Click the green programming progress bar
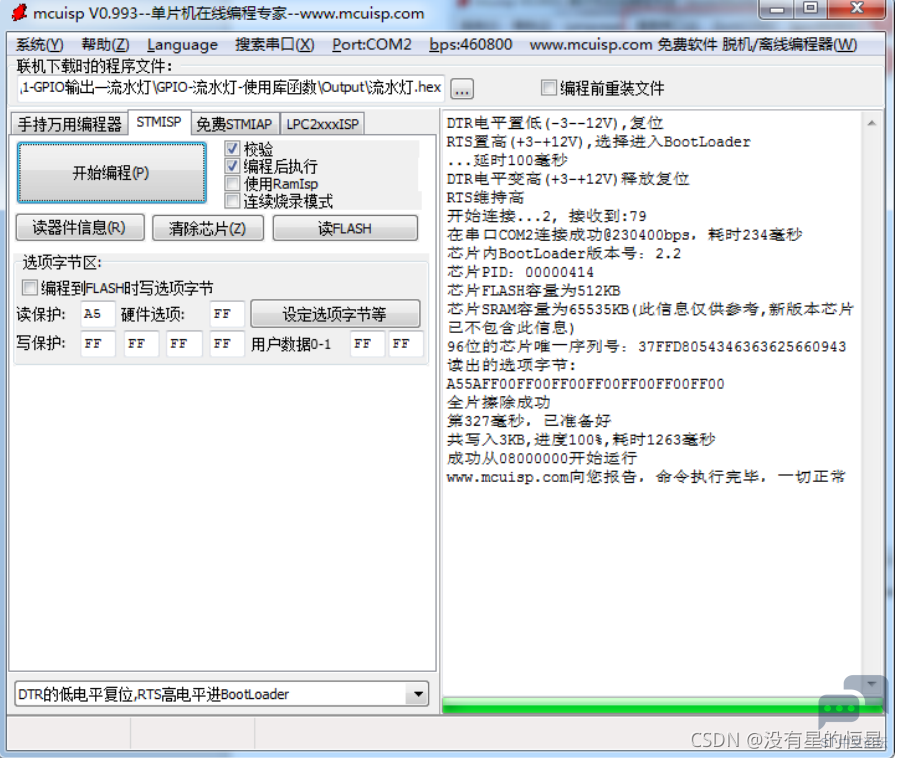 click(x=662, y=707)
